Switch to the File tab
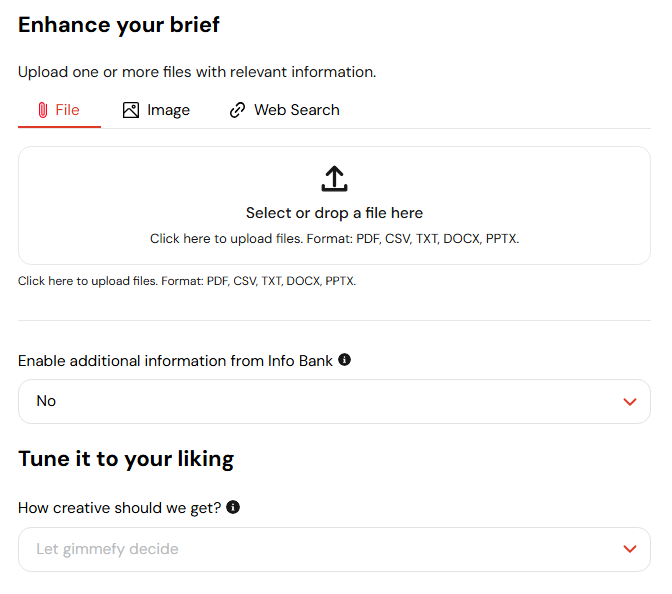 click(x=59, y=110)
